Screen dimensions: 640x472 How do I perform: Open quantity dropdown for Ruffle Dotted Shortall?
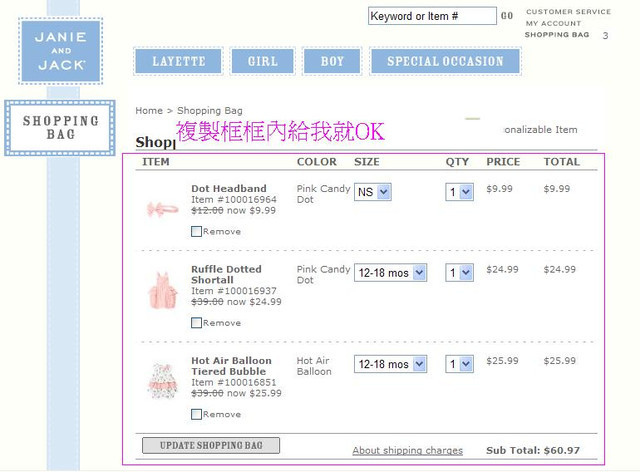459,273
